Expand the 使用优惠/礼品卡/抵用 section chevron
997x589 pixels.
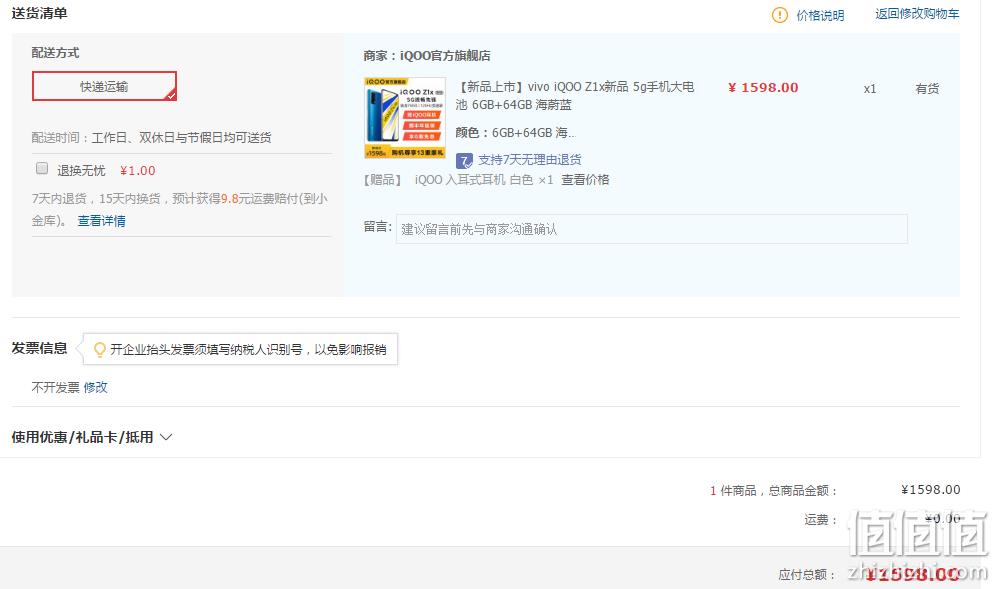[166, 437]
